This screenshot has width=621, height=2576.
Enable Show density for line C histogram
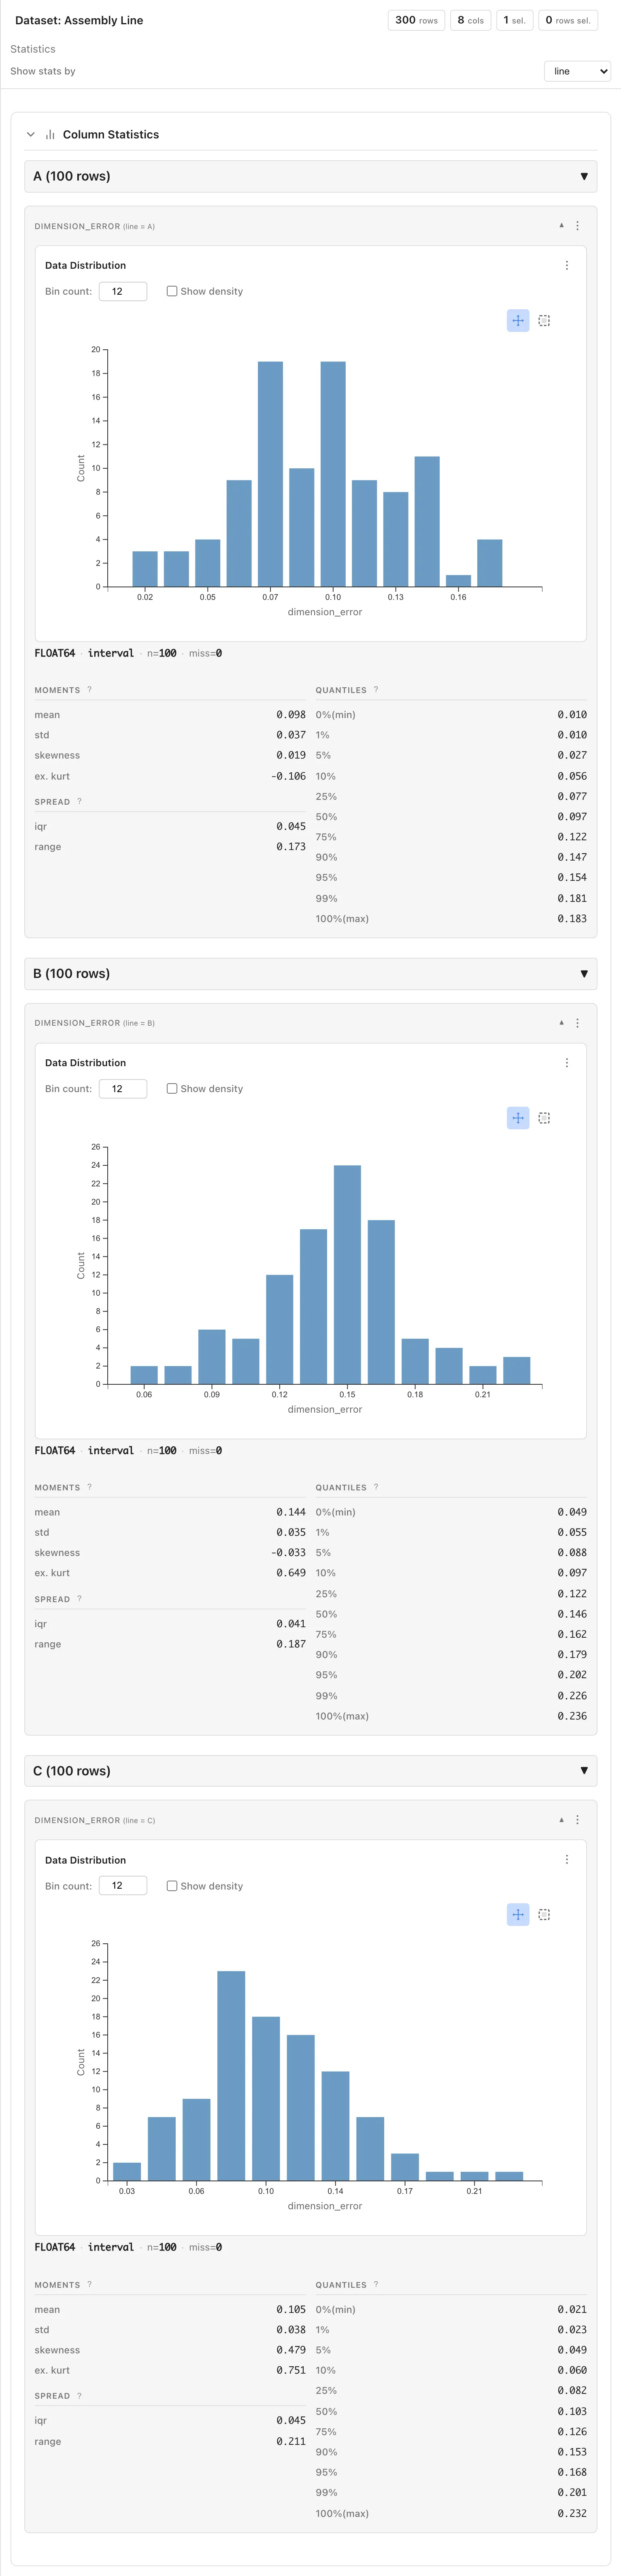point(172,1885)
